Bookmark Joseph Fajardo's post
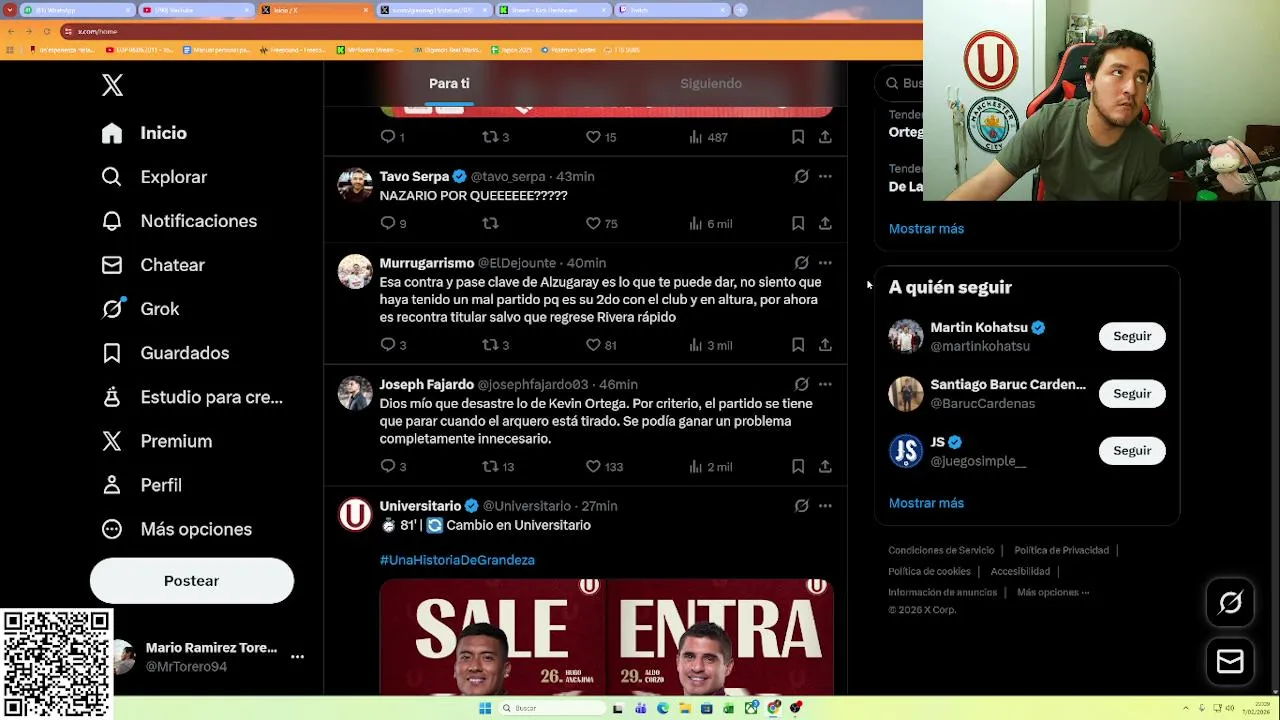Screen dimensions: 1280x720 point(798,466)
